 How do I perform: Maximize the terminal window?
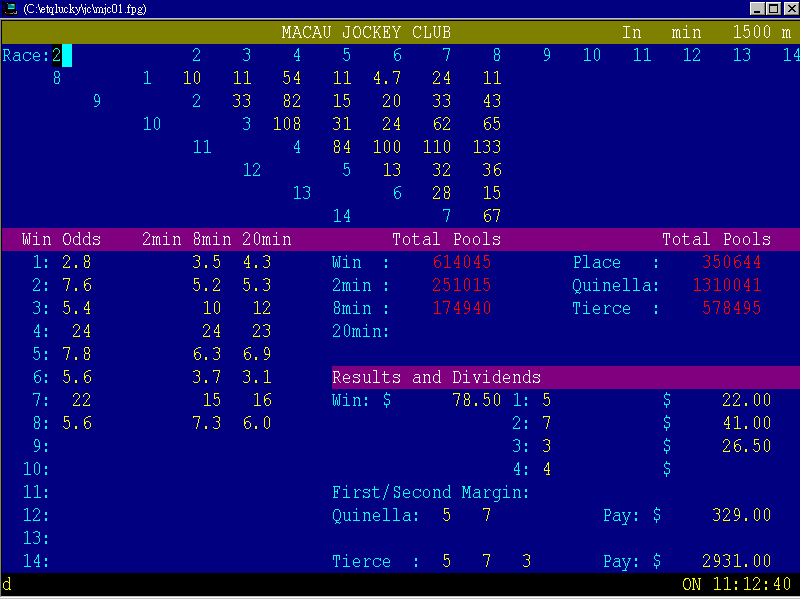pos(773,8)
